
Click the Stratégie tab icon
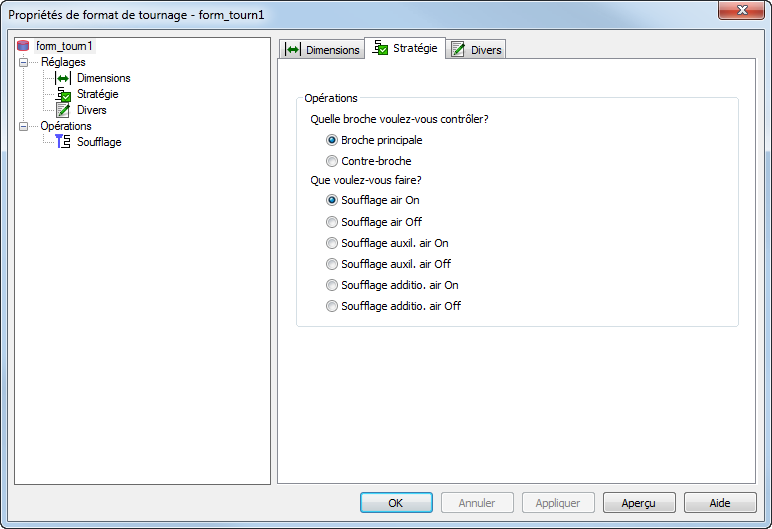point(380,48)
